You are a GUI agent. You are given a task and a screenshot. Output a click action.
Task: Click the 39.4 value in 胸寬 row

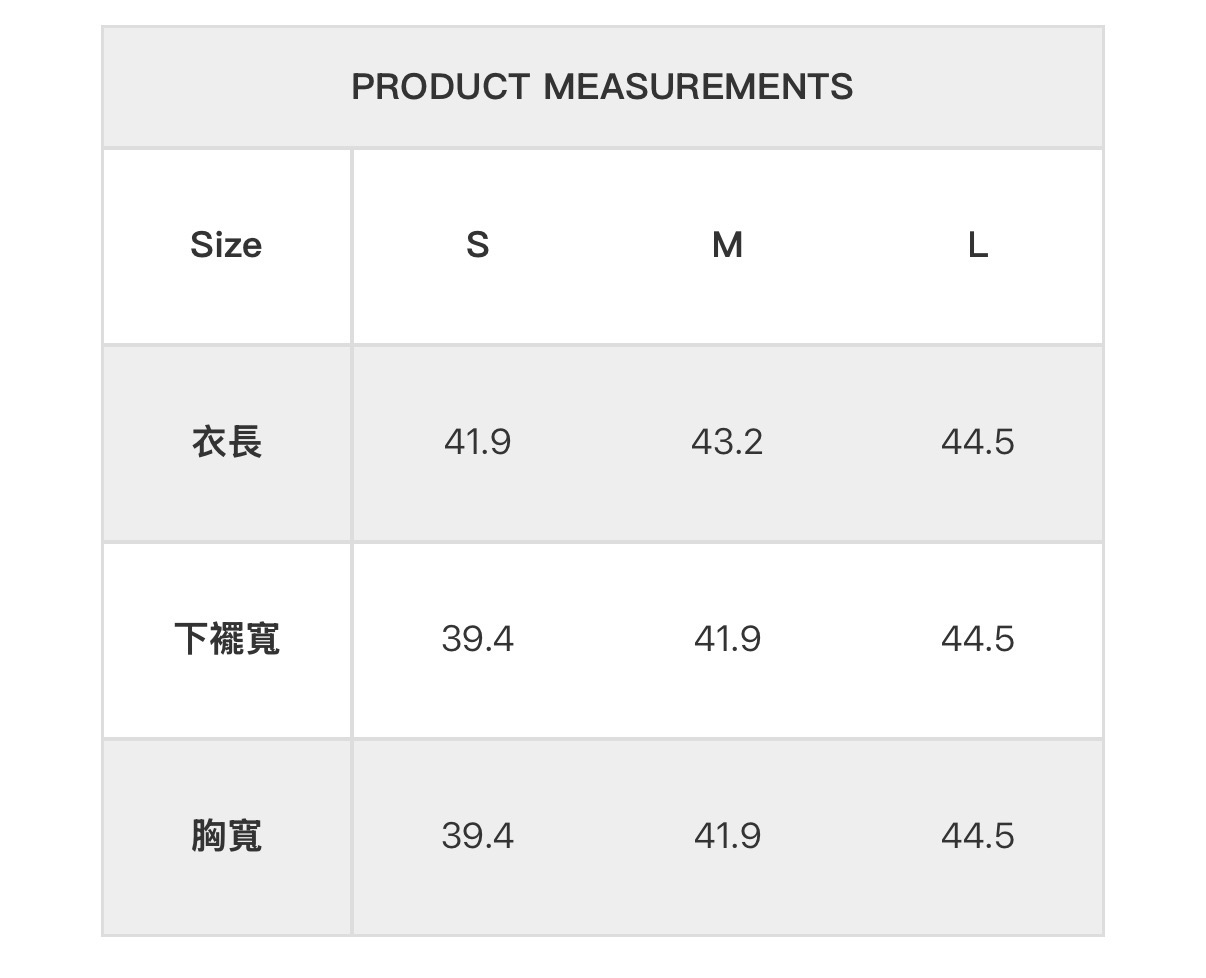click(x=477, y=835)
